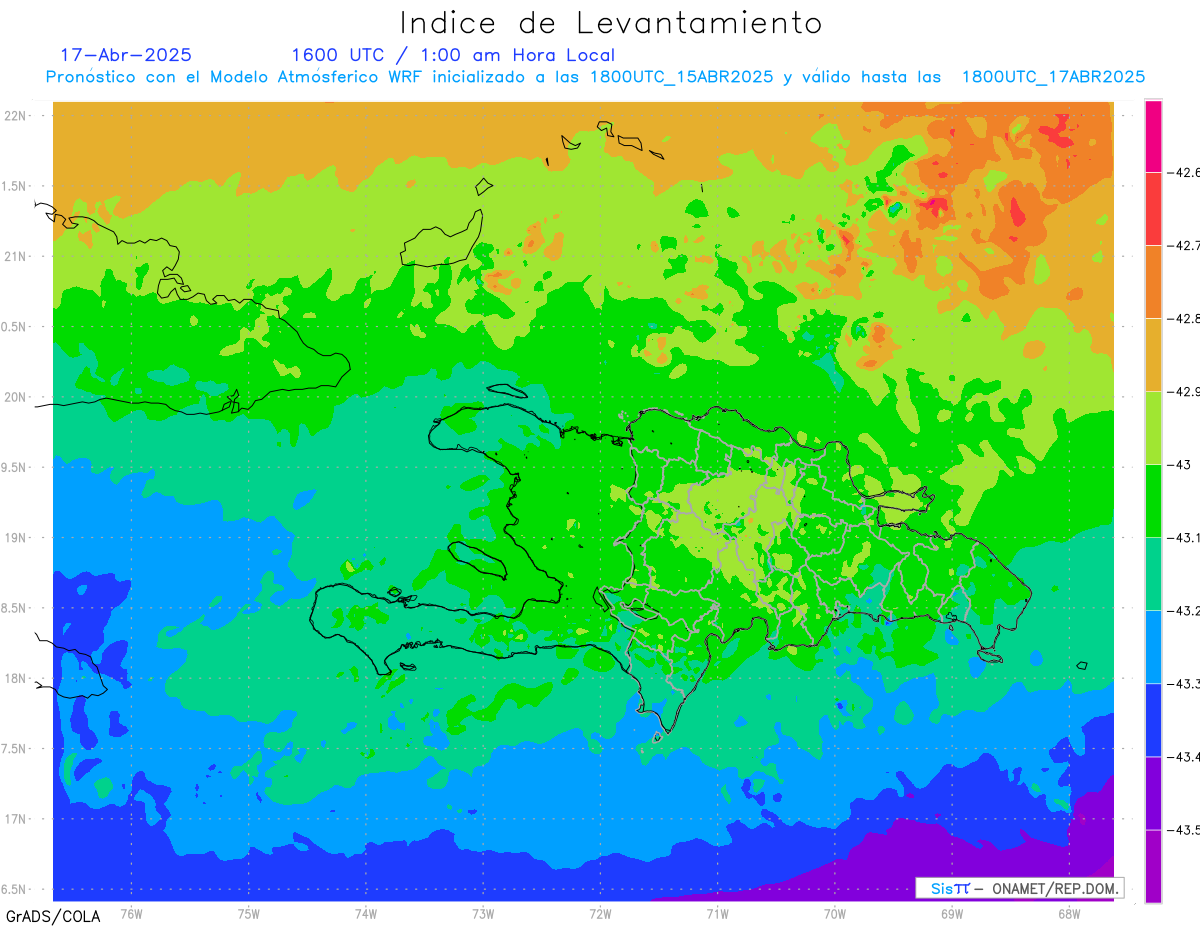This screenshot has height=927, width=1200.
Task: Click the legend value '-43.3'
Action: pos(1186,684)
